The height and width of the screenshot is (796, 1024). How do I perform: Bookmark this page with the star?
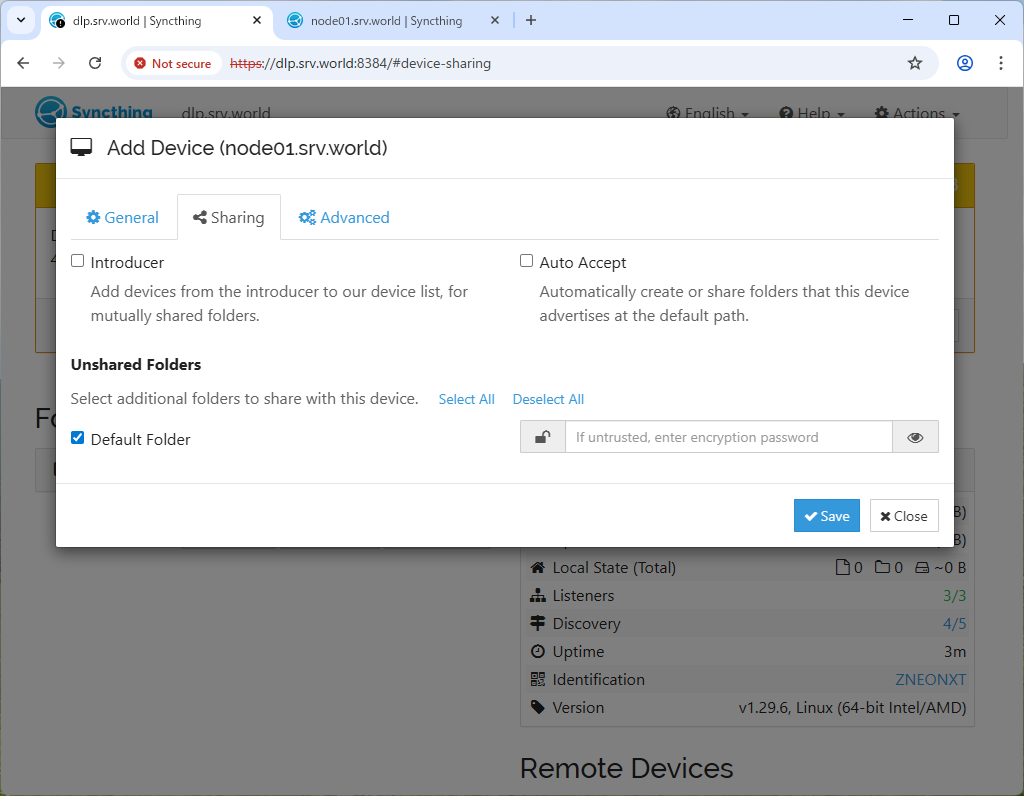[914, 63]
